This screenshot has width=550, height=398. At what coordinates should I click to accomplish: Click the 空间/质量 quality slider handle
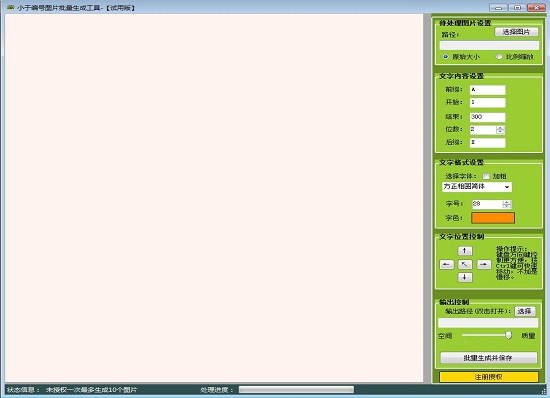tap(508, 336)
